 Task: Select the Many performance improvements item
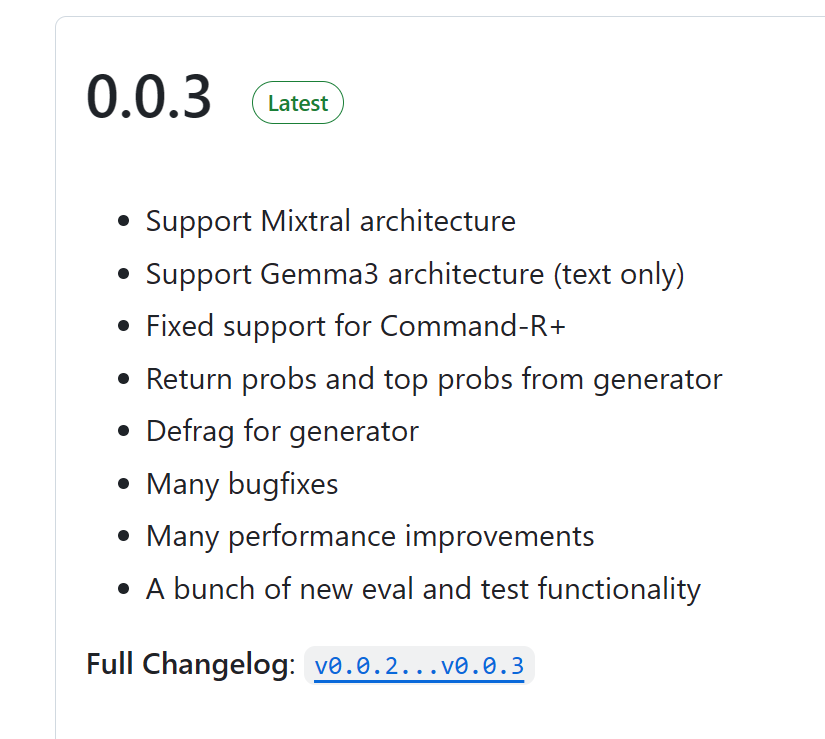tap(370, 536)
